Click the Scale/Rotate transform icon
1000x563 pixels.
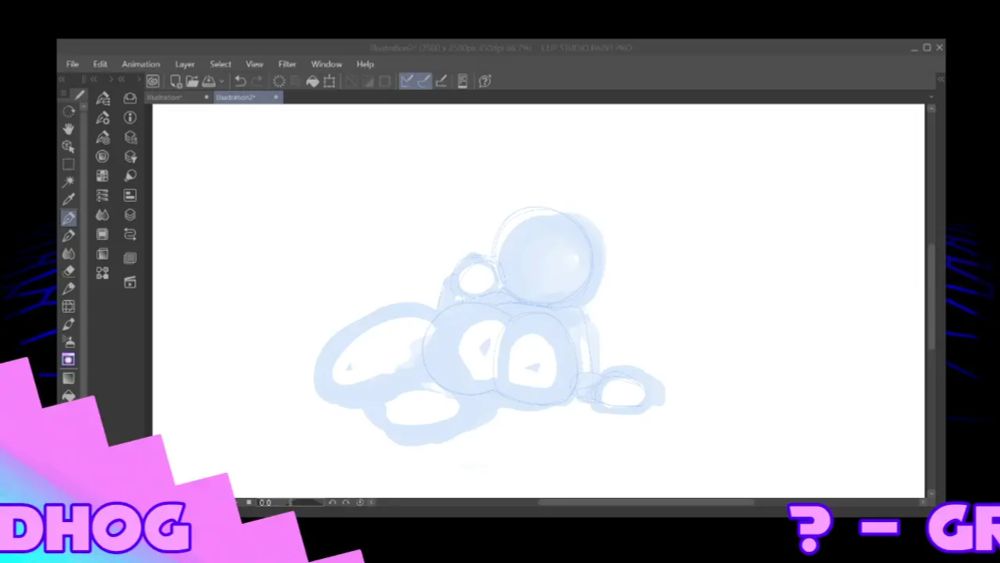coord(330,81)
